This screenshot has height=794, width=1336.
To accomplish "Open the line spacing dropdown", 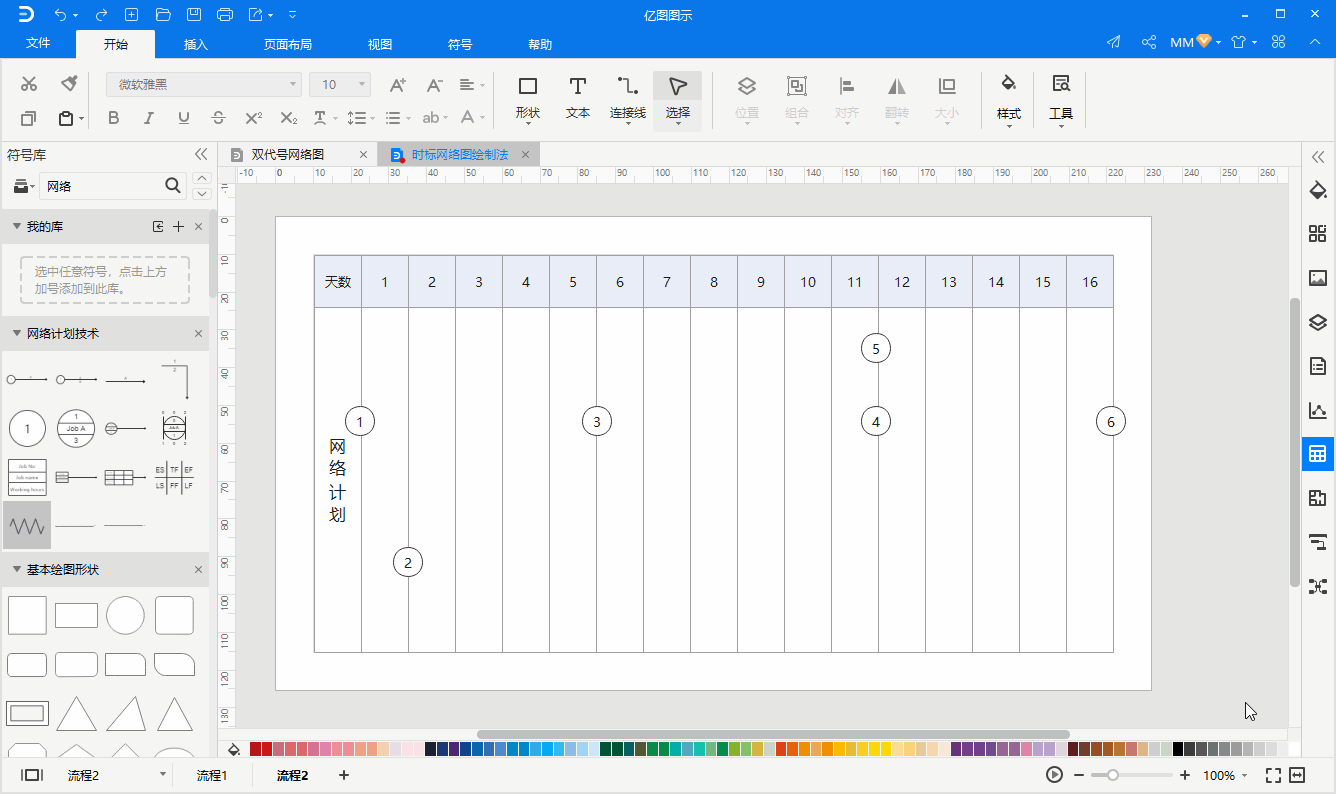I will click(361, 118).
